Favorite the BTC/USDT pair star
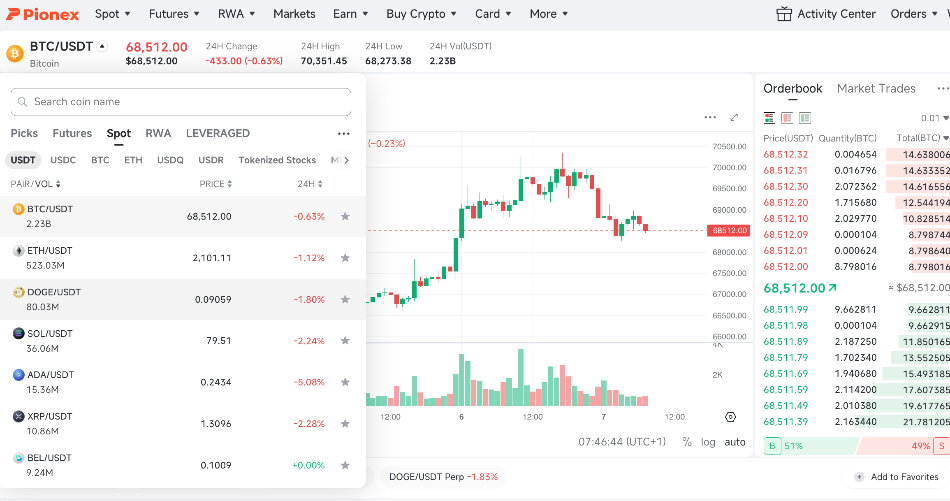The width and height of the screenshot is (950, 501). click(345, 216)
